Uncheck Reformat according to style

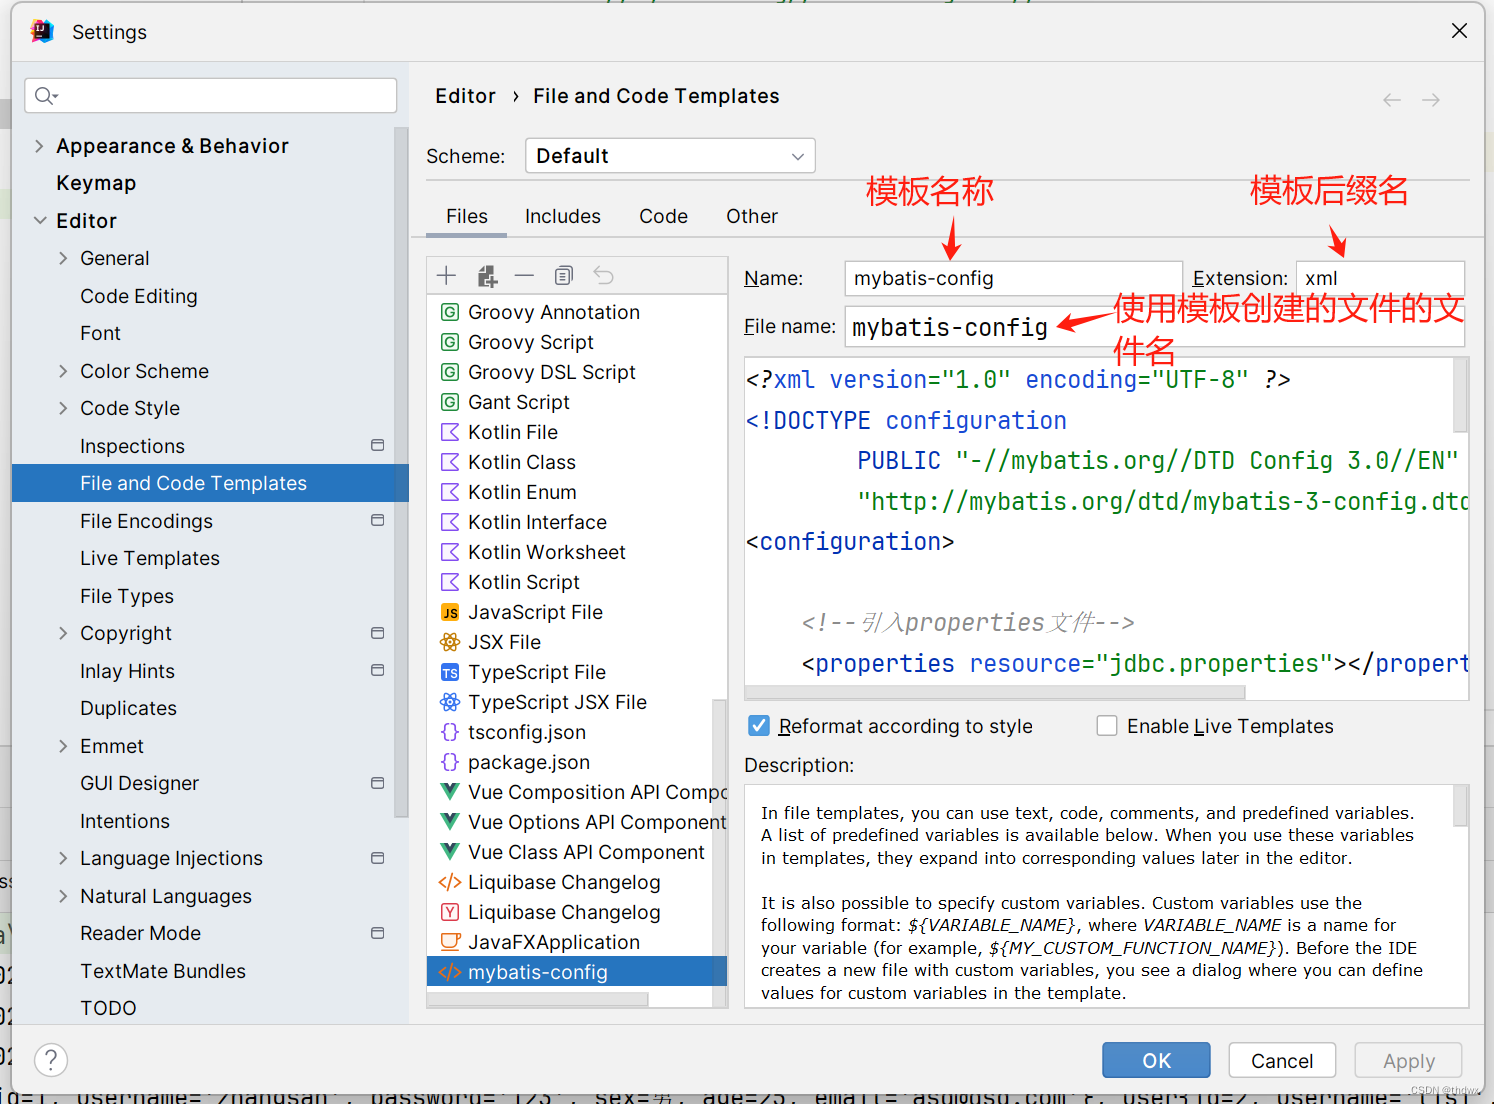click(x=759, y=726)
